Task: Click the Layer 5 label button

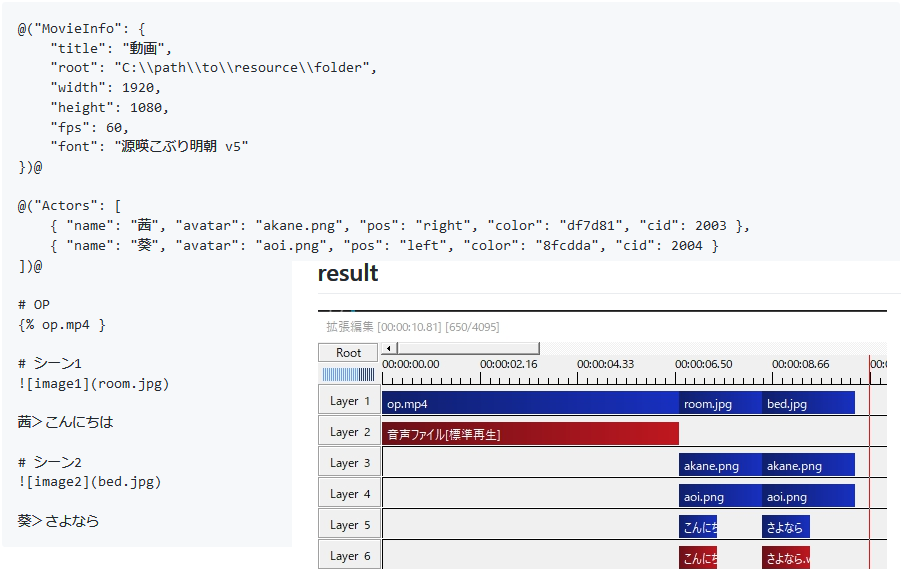Action: pyautogui.click(x=349, y=525)
